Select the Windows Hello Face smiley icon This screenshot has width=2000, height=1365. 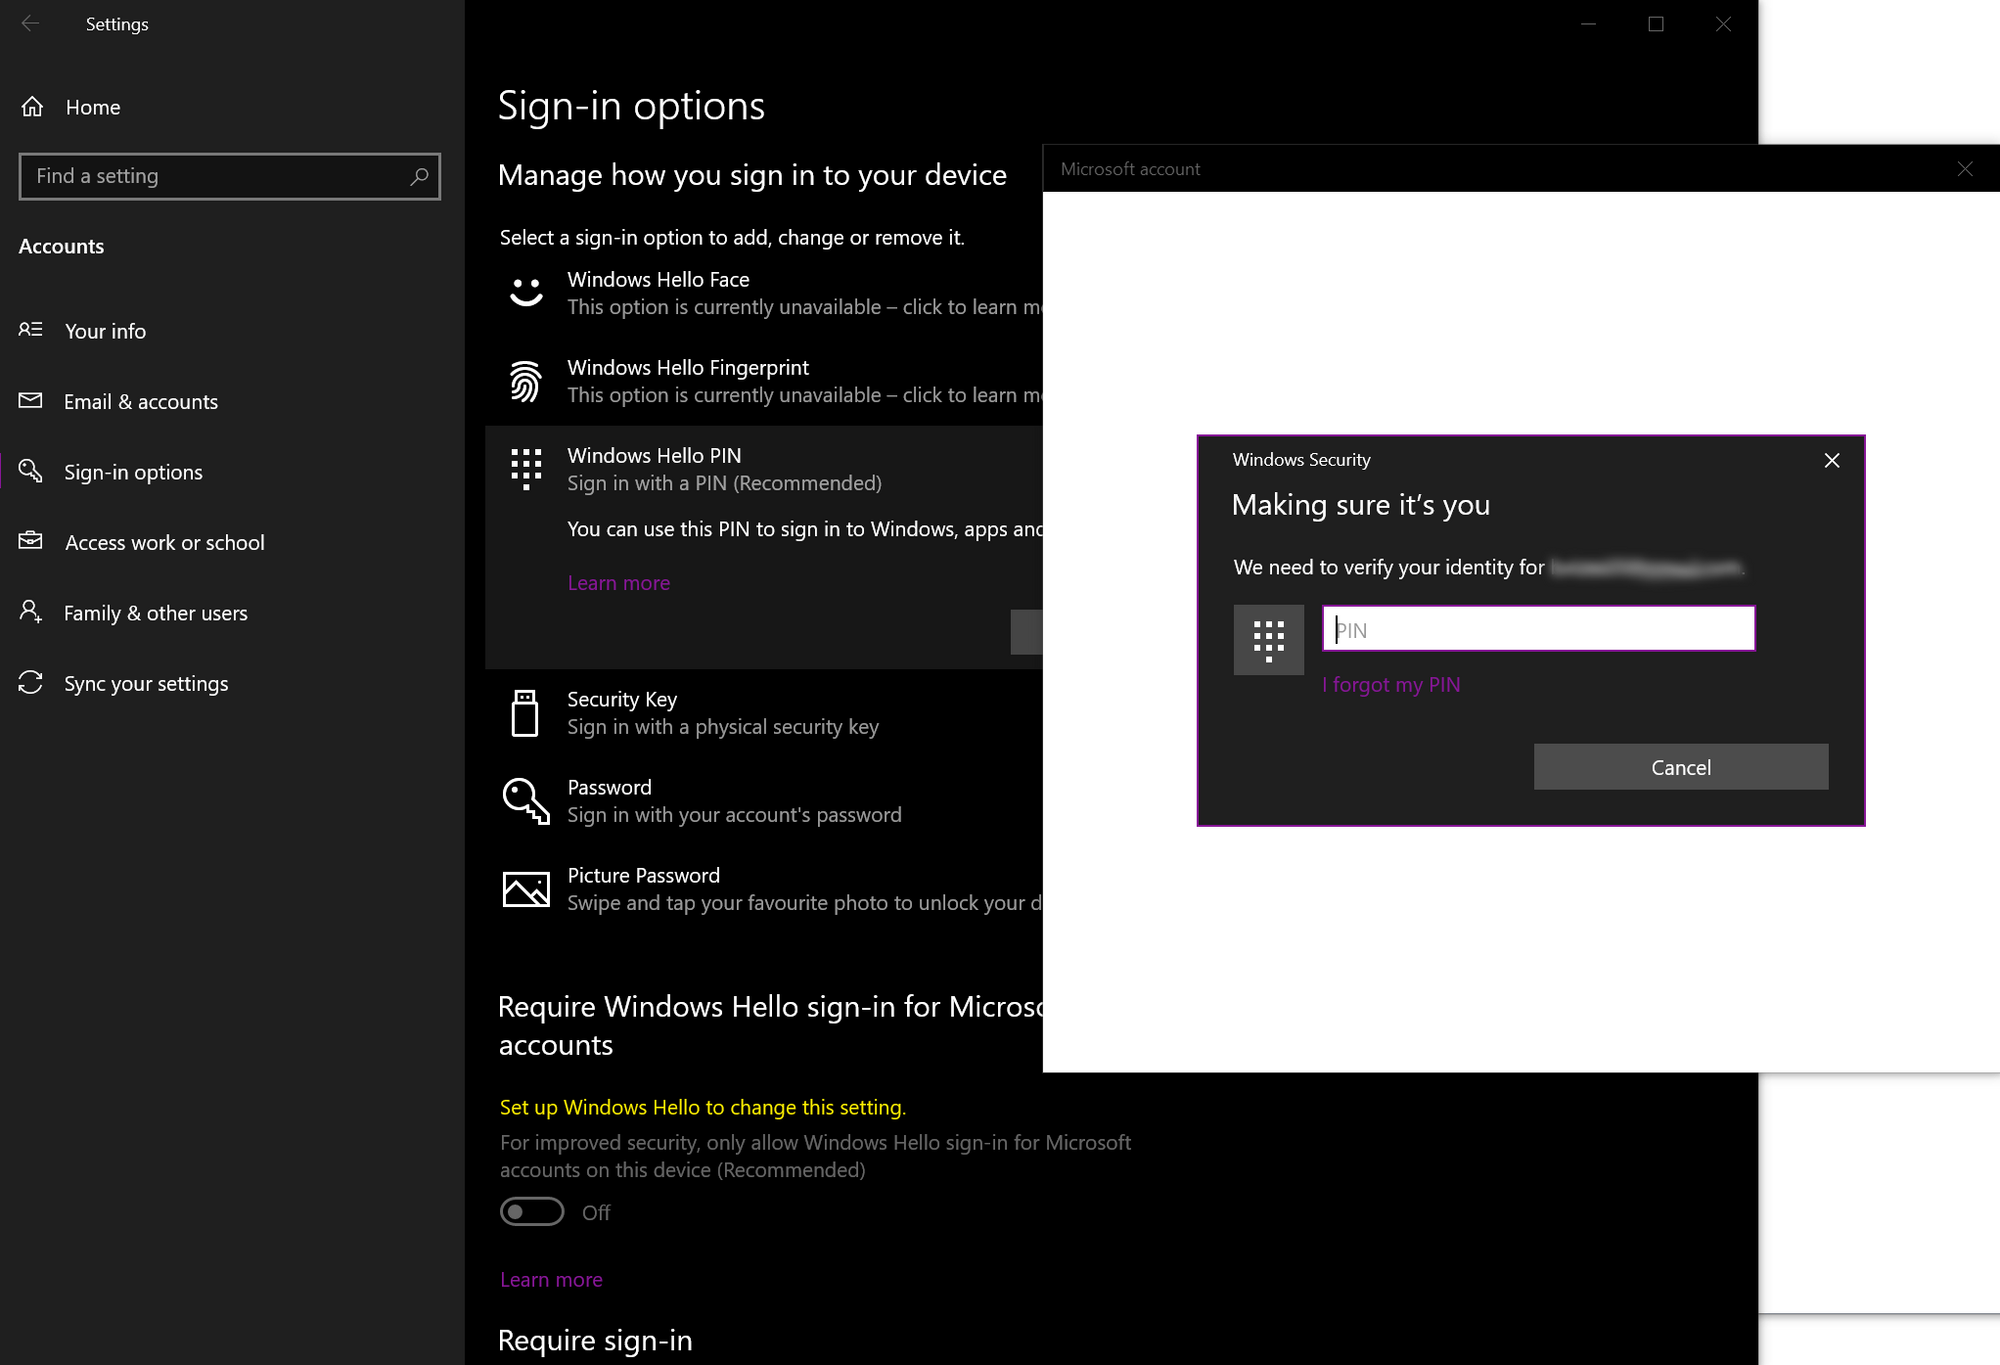[525, 292]
